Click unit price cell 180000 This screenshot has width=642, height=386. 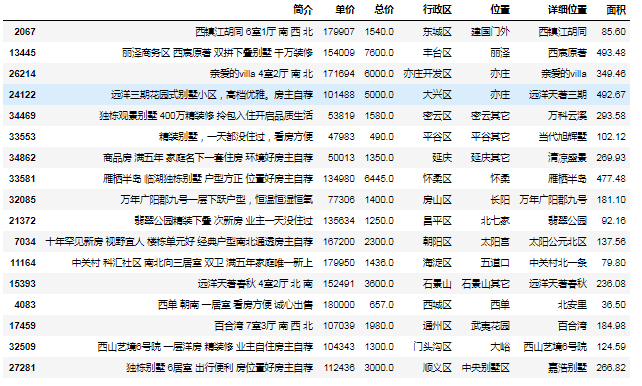click(x=339, y=305)
